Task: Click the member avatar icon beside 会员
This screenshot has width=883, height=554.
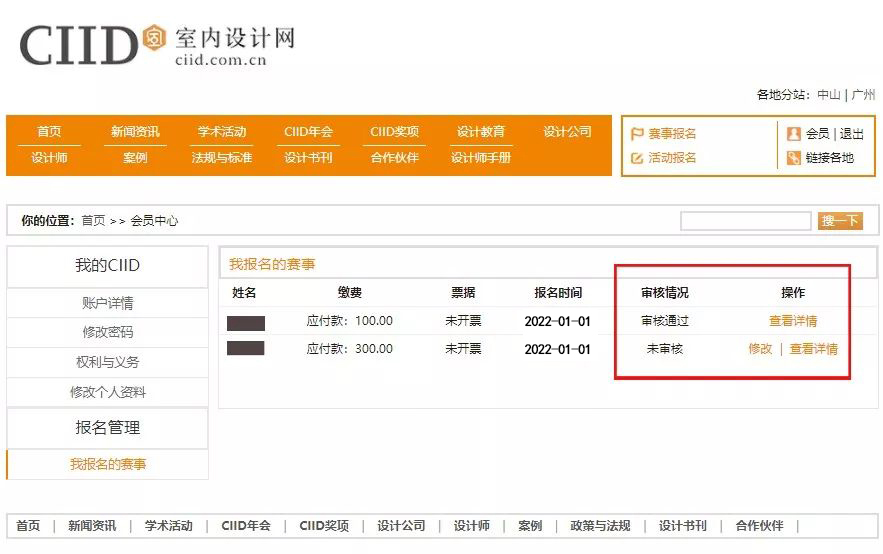Action: tap(793, 133)
